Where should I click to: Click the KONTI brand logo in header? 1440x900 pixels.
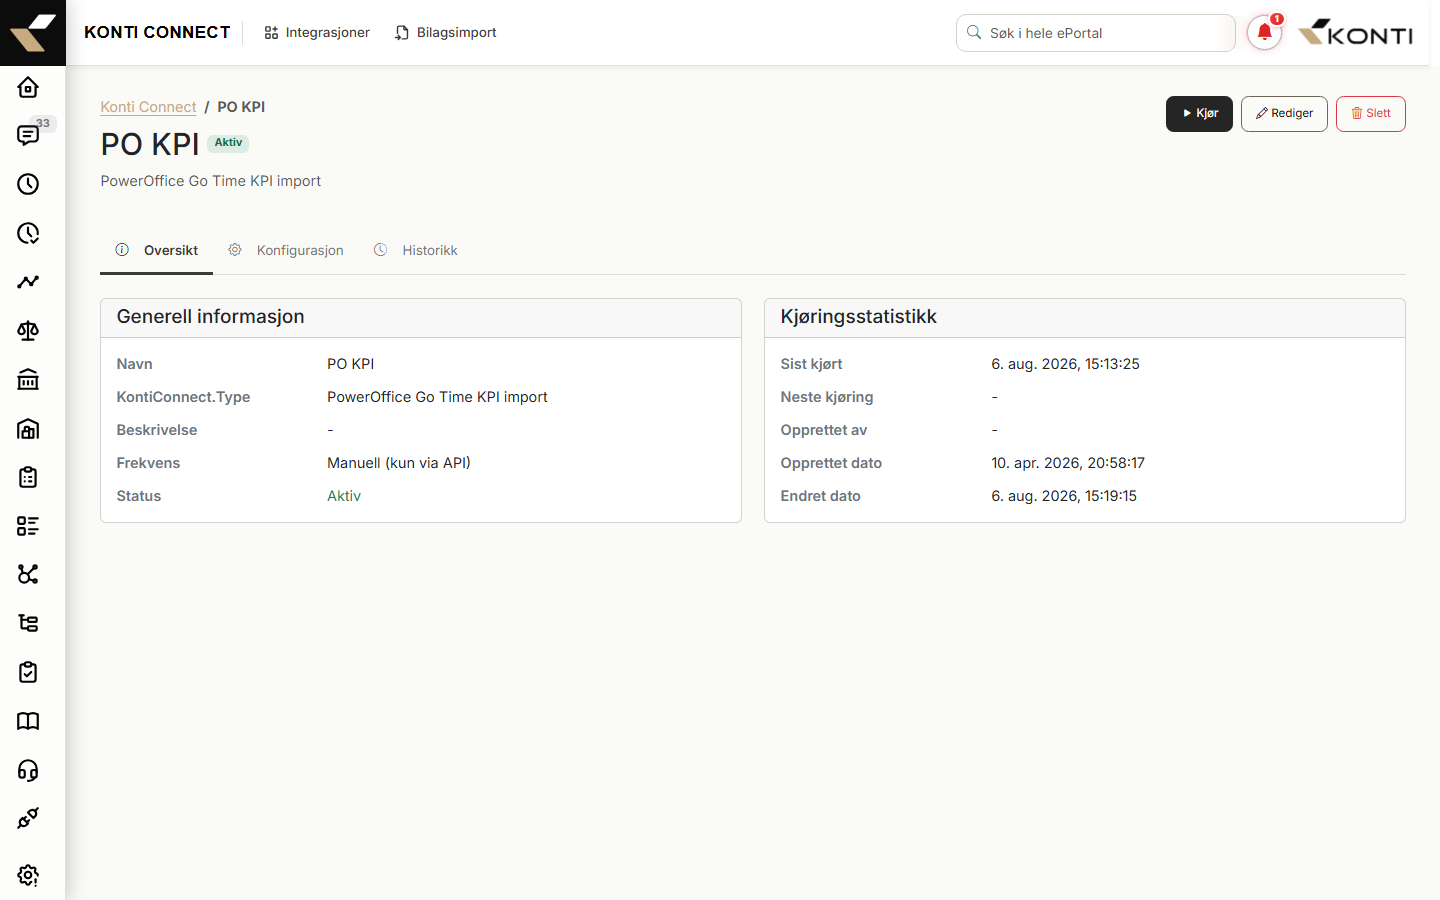point(1356,33)
